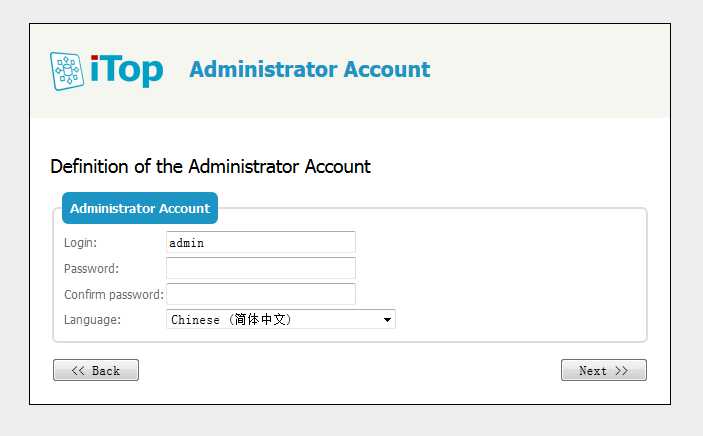Focus the Confirm password field
This screenshot has width=703, height=436.
261,294
